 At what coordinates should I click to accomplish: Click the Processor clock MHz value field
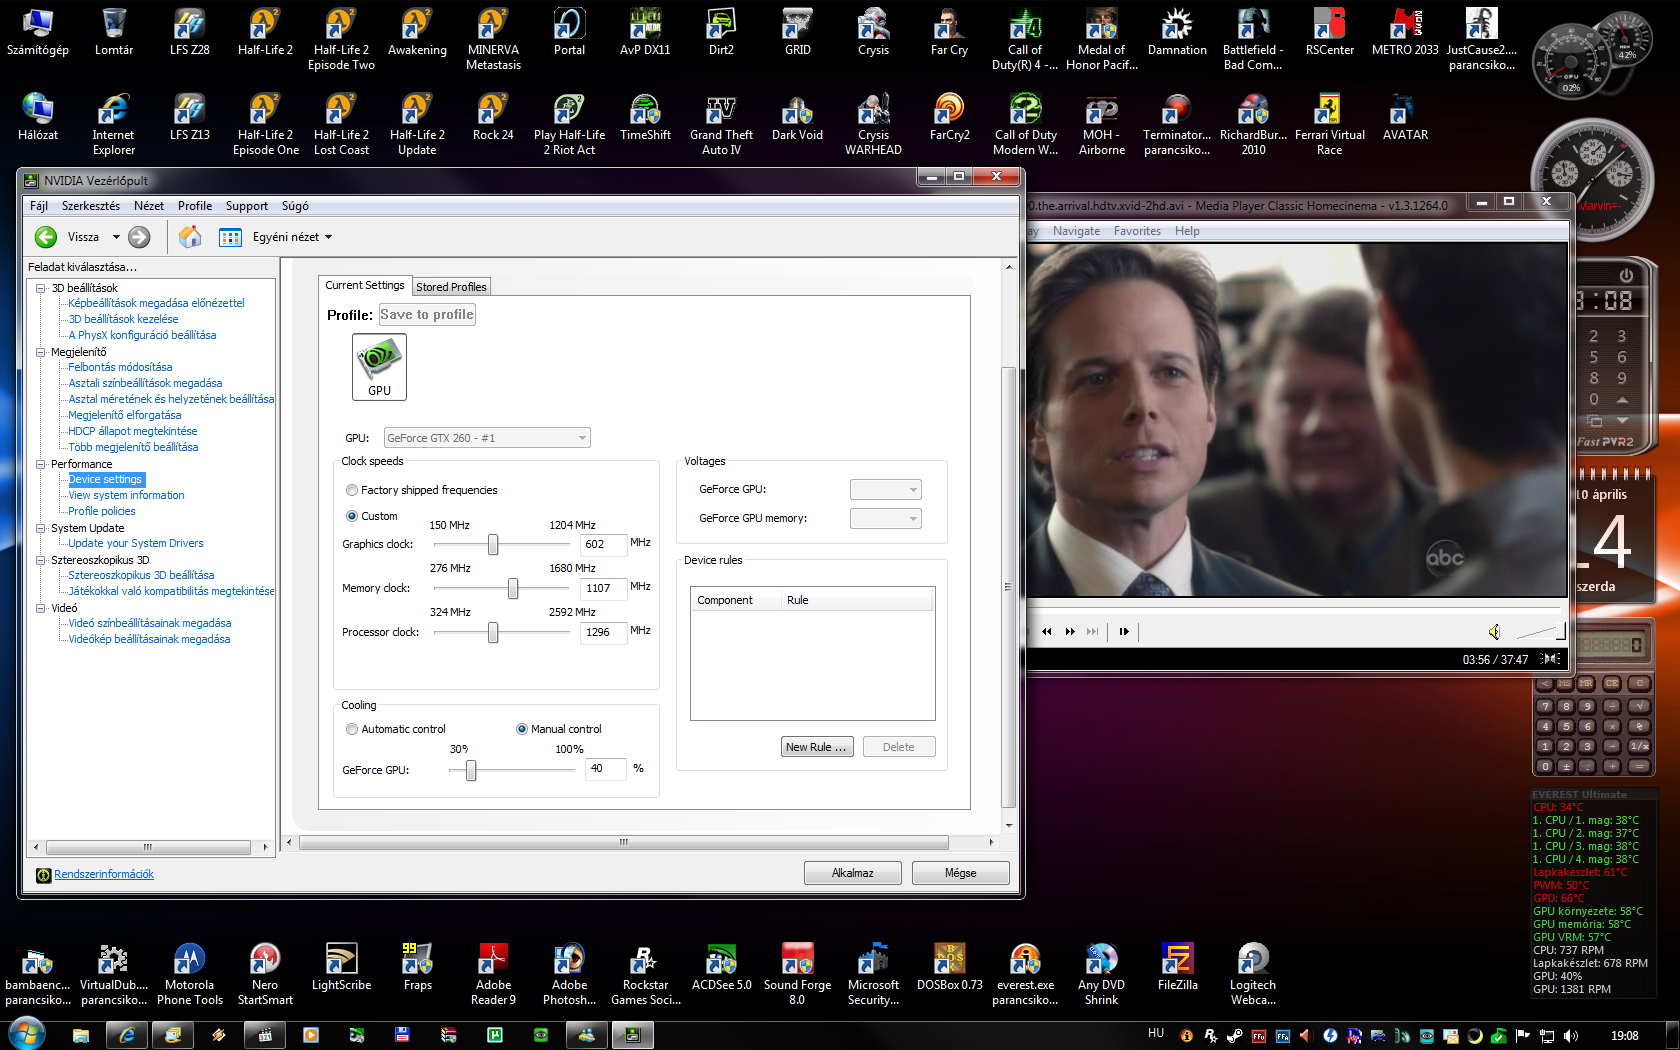tap(604, 632)
